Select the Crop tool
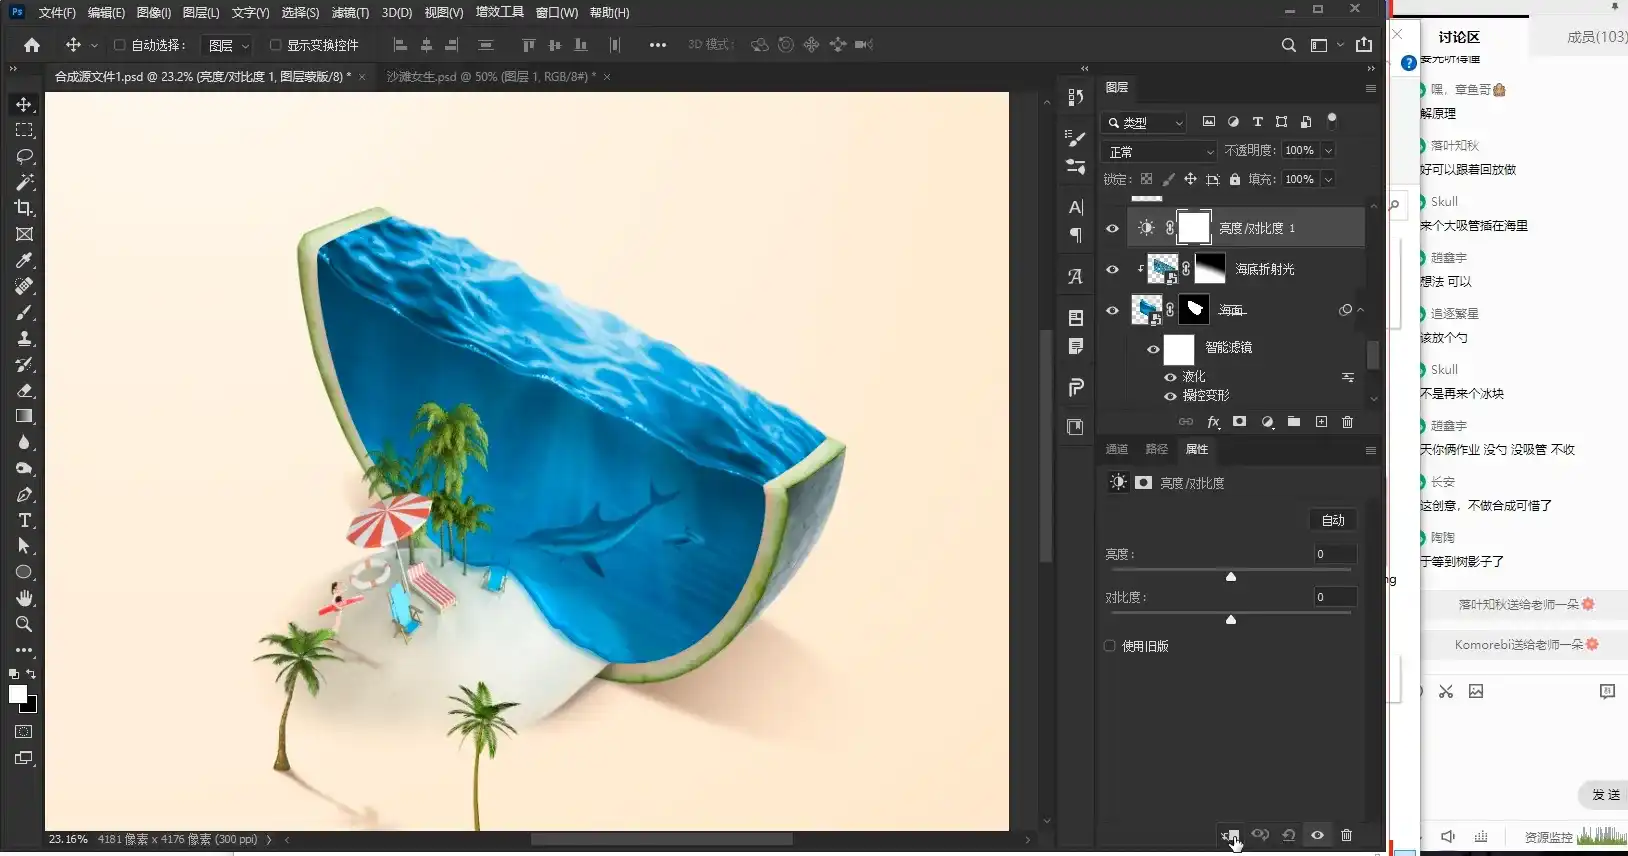 click(x=24, y=208)
